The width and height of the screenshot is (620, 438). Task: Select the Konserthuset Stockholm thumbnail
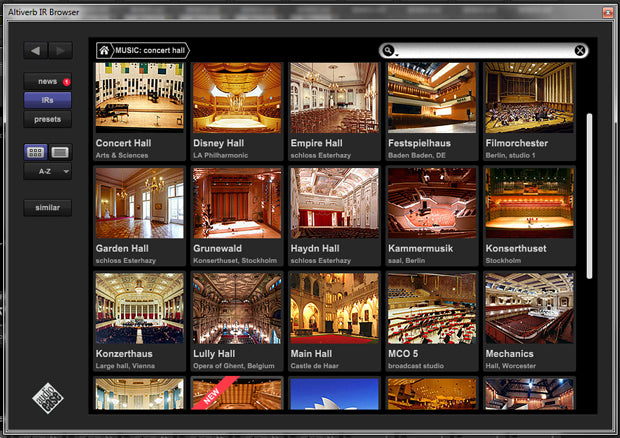[x=529, y=203]
